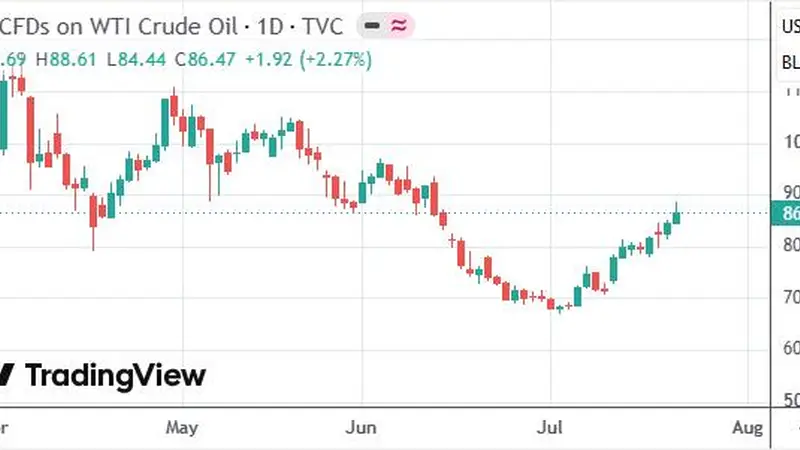The width and height of the screenshot is (800, 450).
Task: Click the Jul label on time axis
Action: pos(549,428)
